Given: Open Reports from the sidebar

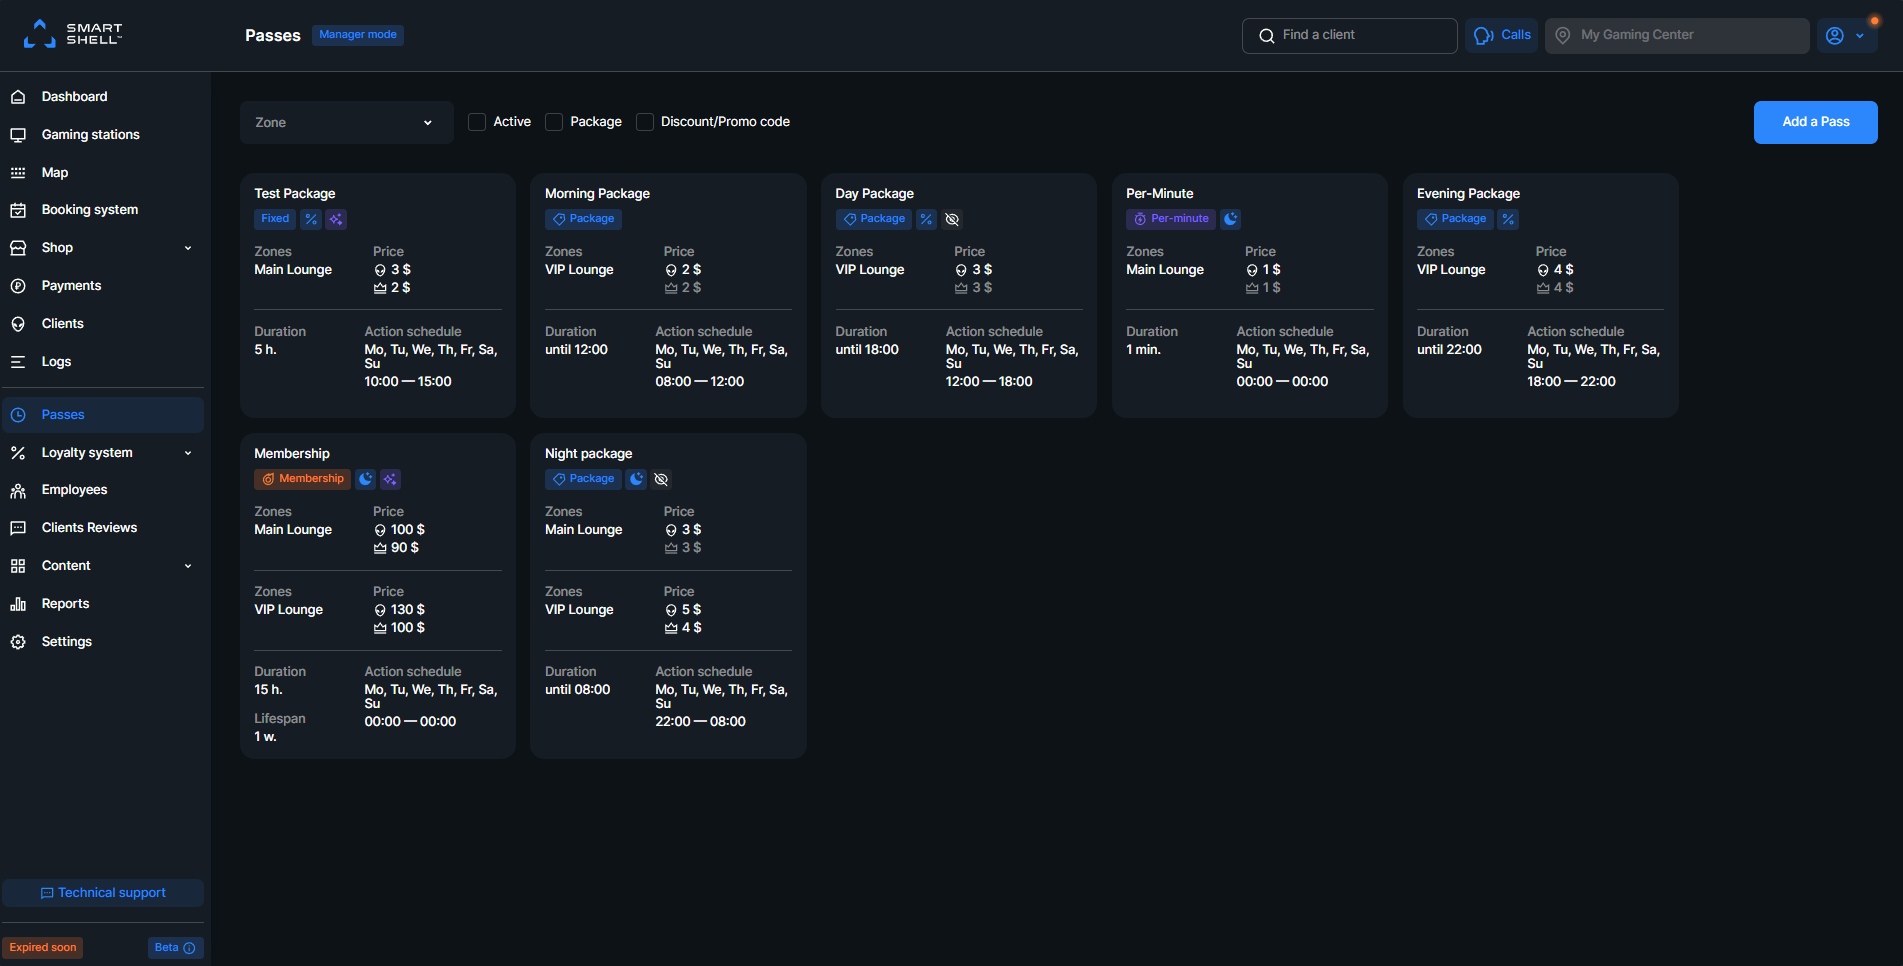Looking at the screenshot, I should click(x=64, y=603).
